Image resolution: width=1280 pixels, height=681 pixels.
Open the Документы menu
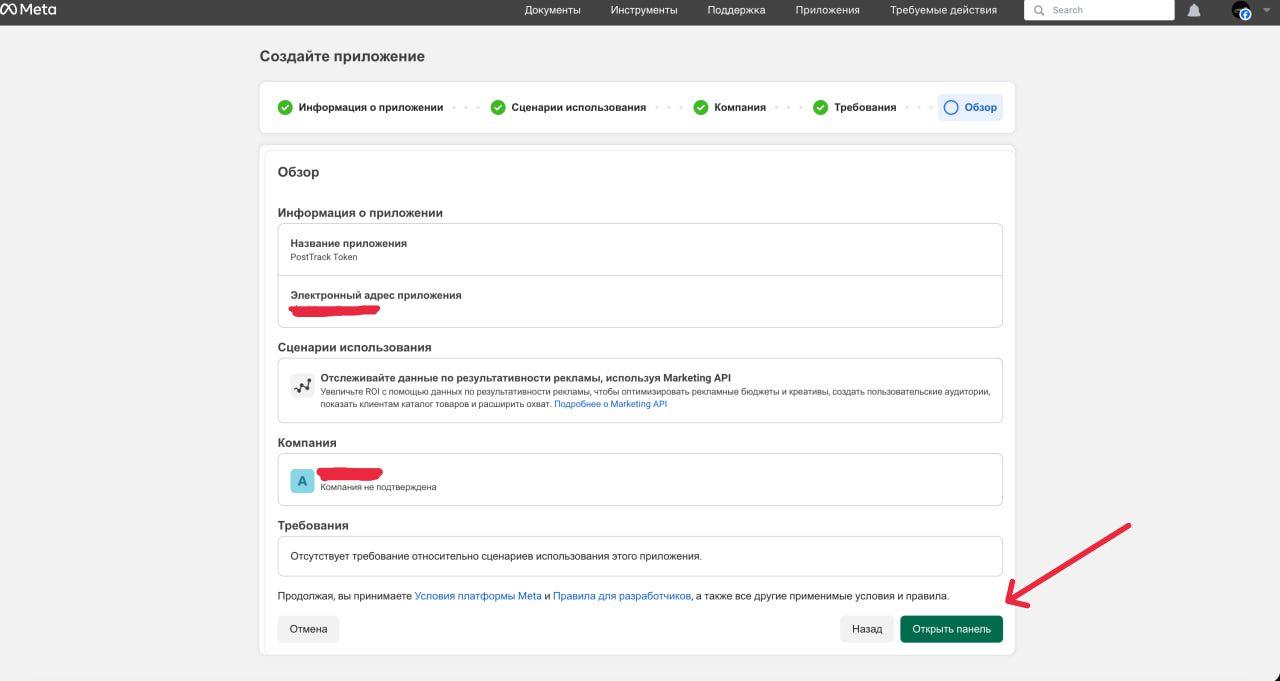coord(551,9)
